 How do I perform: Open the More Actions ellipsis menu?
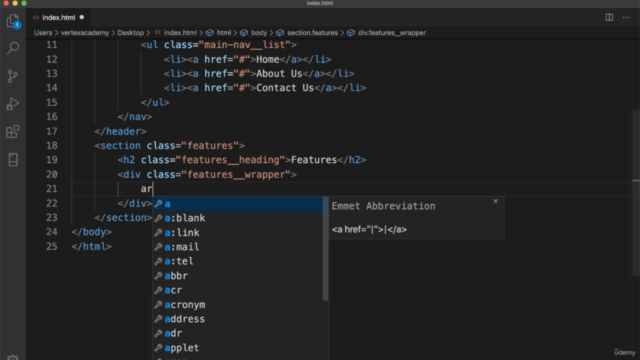(x=626, y=18)
